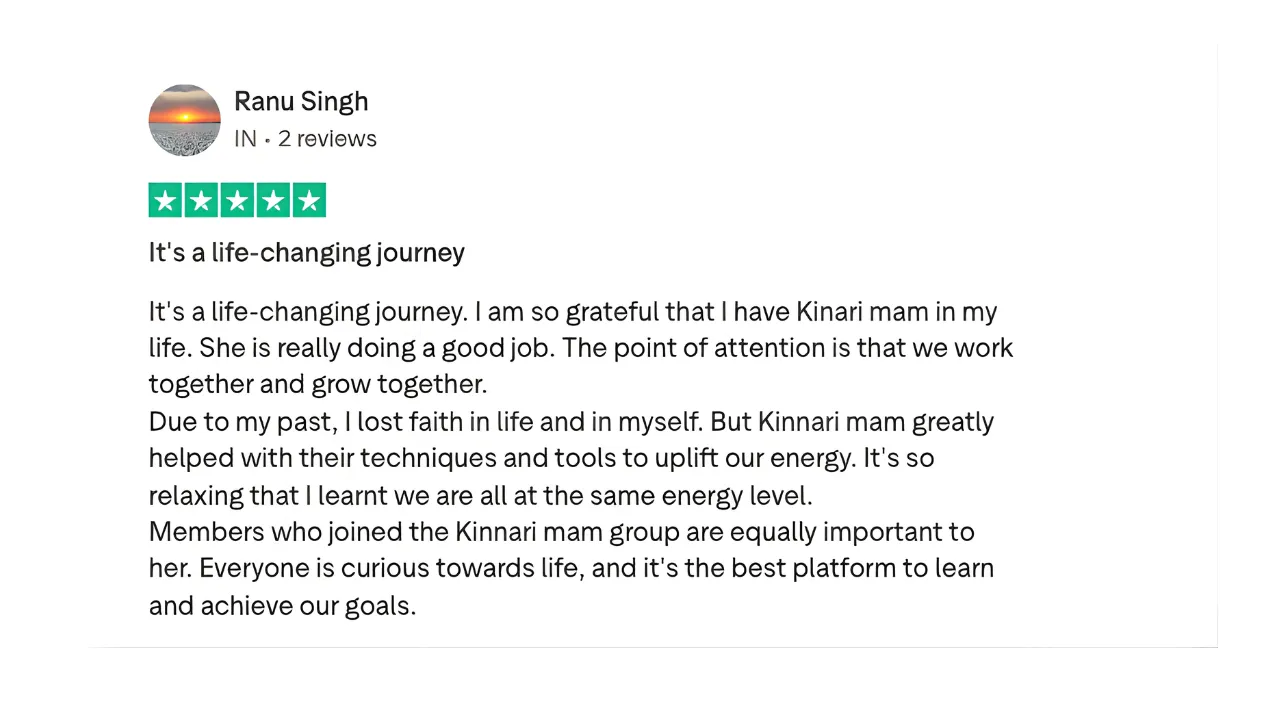Screen dimensions: 1280x720
Task: Select the third star in the rating
Action: (x=237, y=201)
